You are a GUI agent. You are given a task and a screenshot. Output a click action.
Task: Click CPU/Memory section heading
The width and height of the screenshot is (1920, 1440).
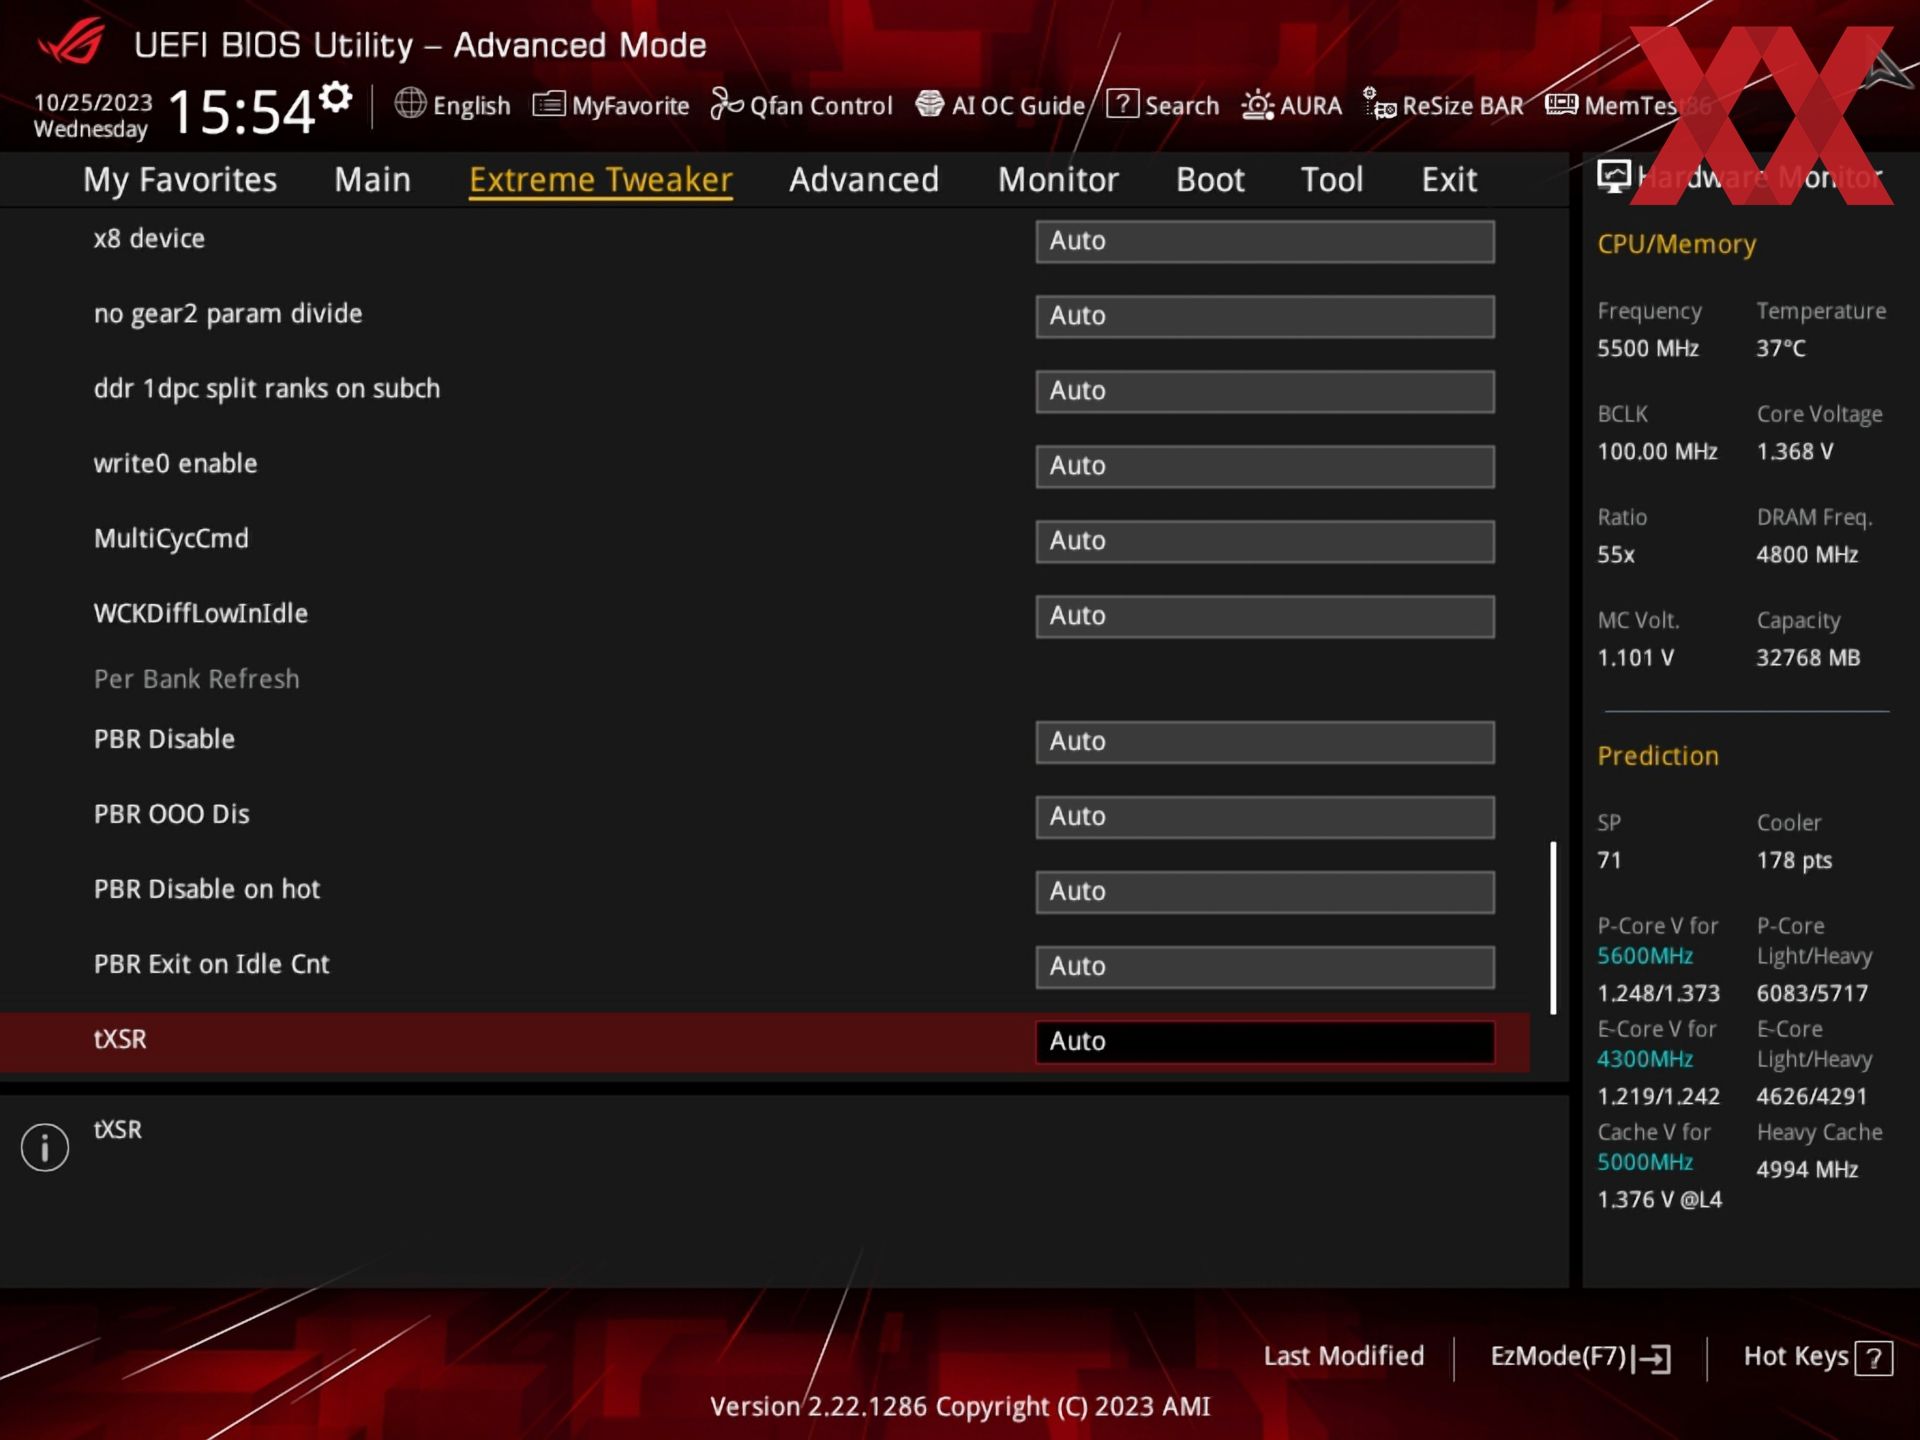1676,244
